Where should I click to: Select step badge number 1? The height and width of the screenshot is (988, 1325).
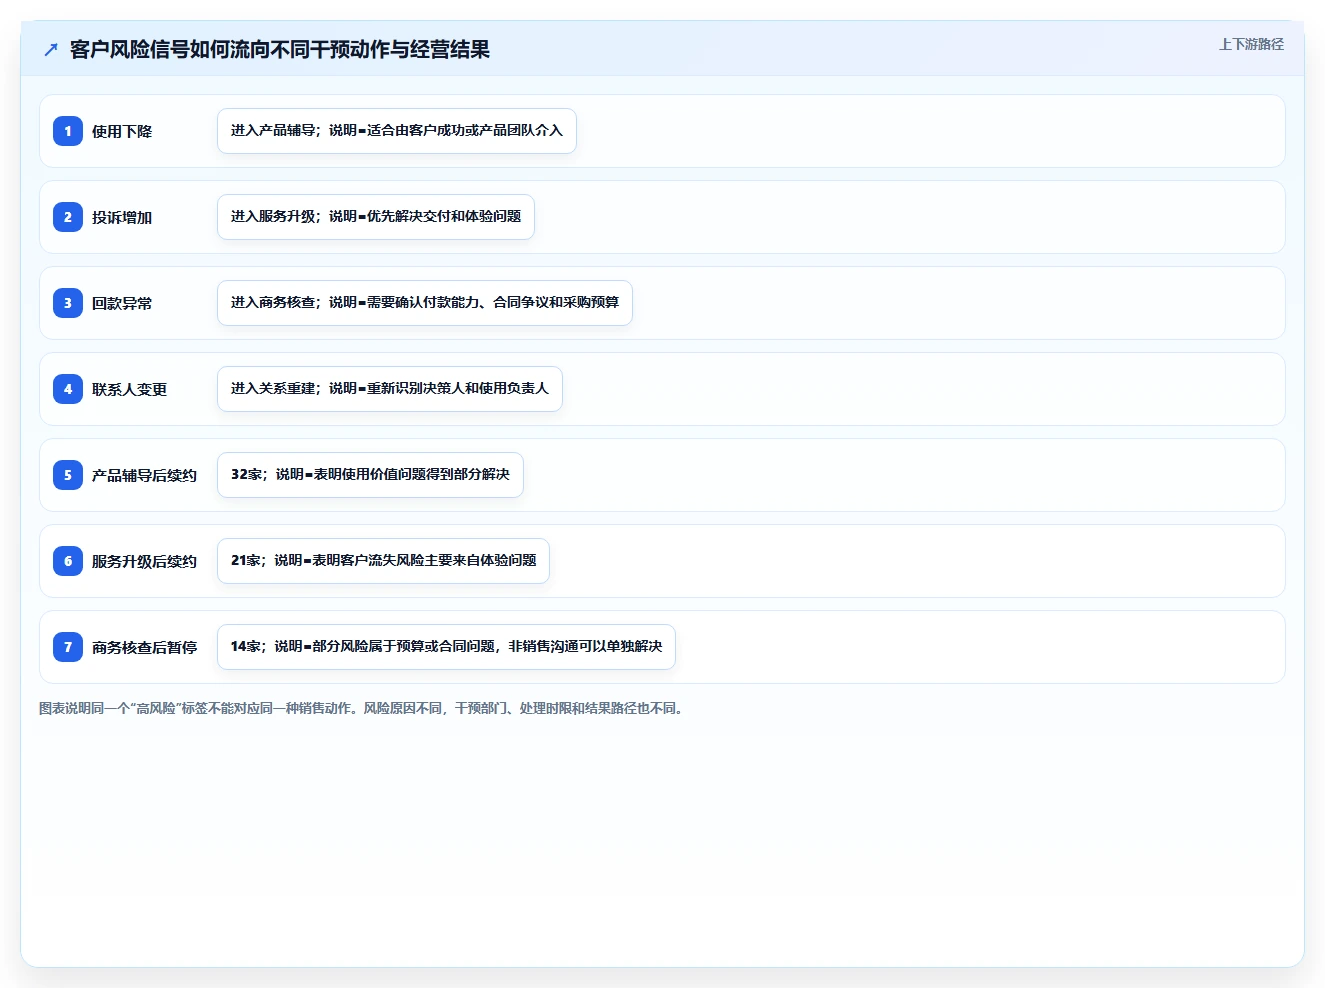68,131
